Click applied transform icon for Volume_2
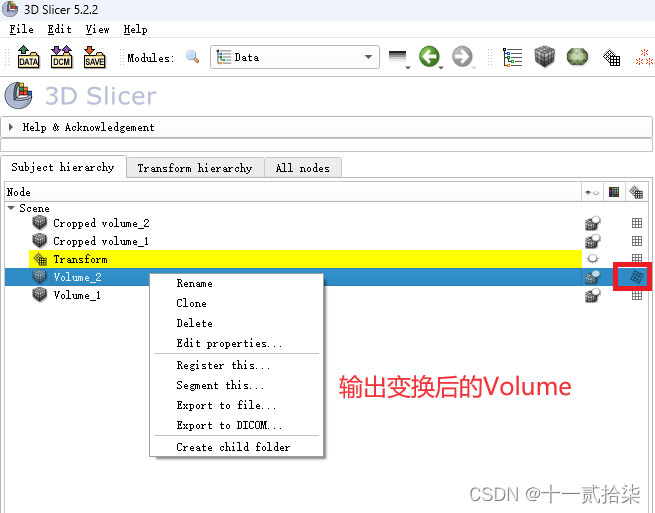Image resolution: width=655 pixels, height=513 pixels. [636, 277]
